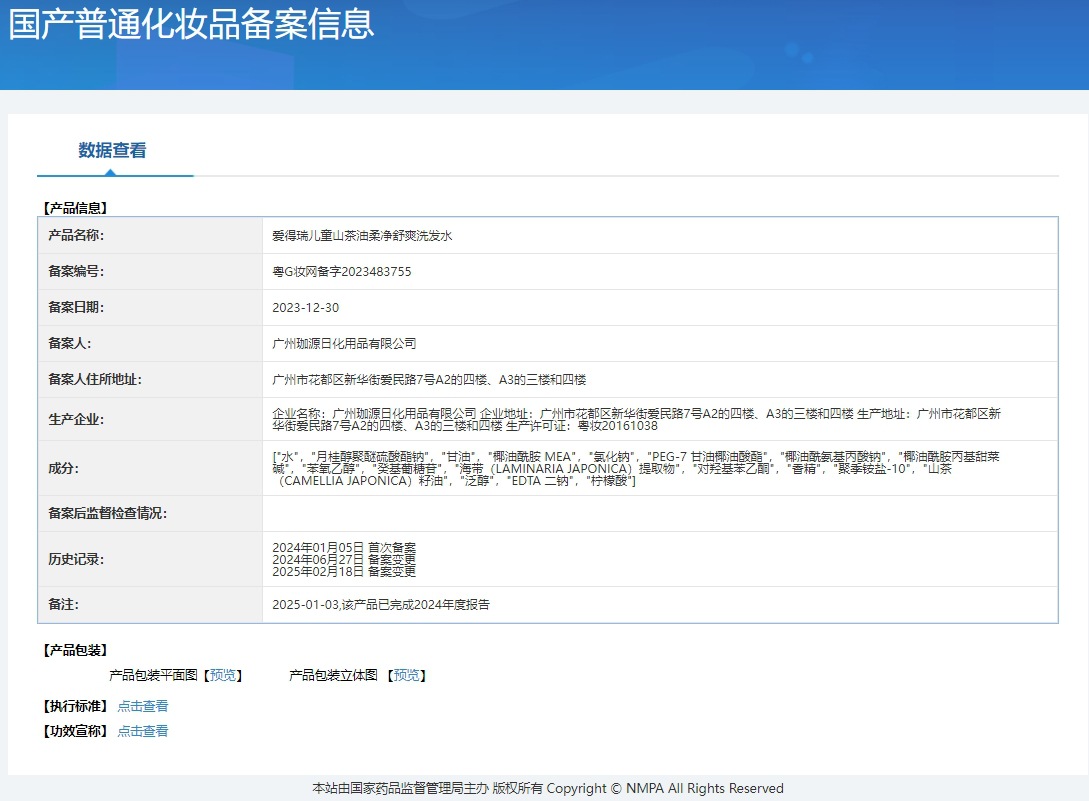Click the 产品包装平面图 label

(153, 675)
